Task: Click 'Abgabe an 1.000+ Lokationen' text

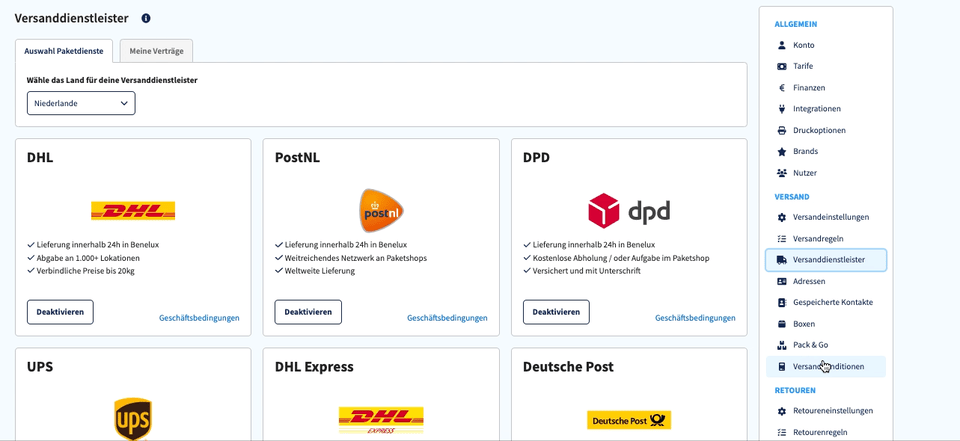Action: click(x=88, y=258)
